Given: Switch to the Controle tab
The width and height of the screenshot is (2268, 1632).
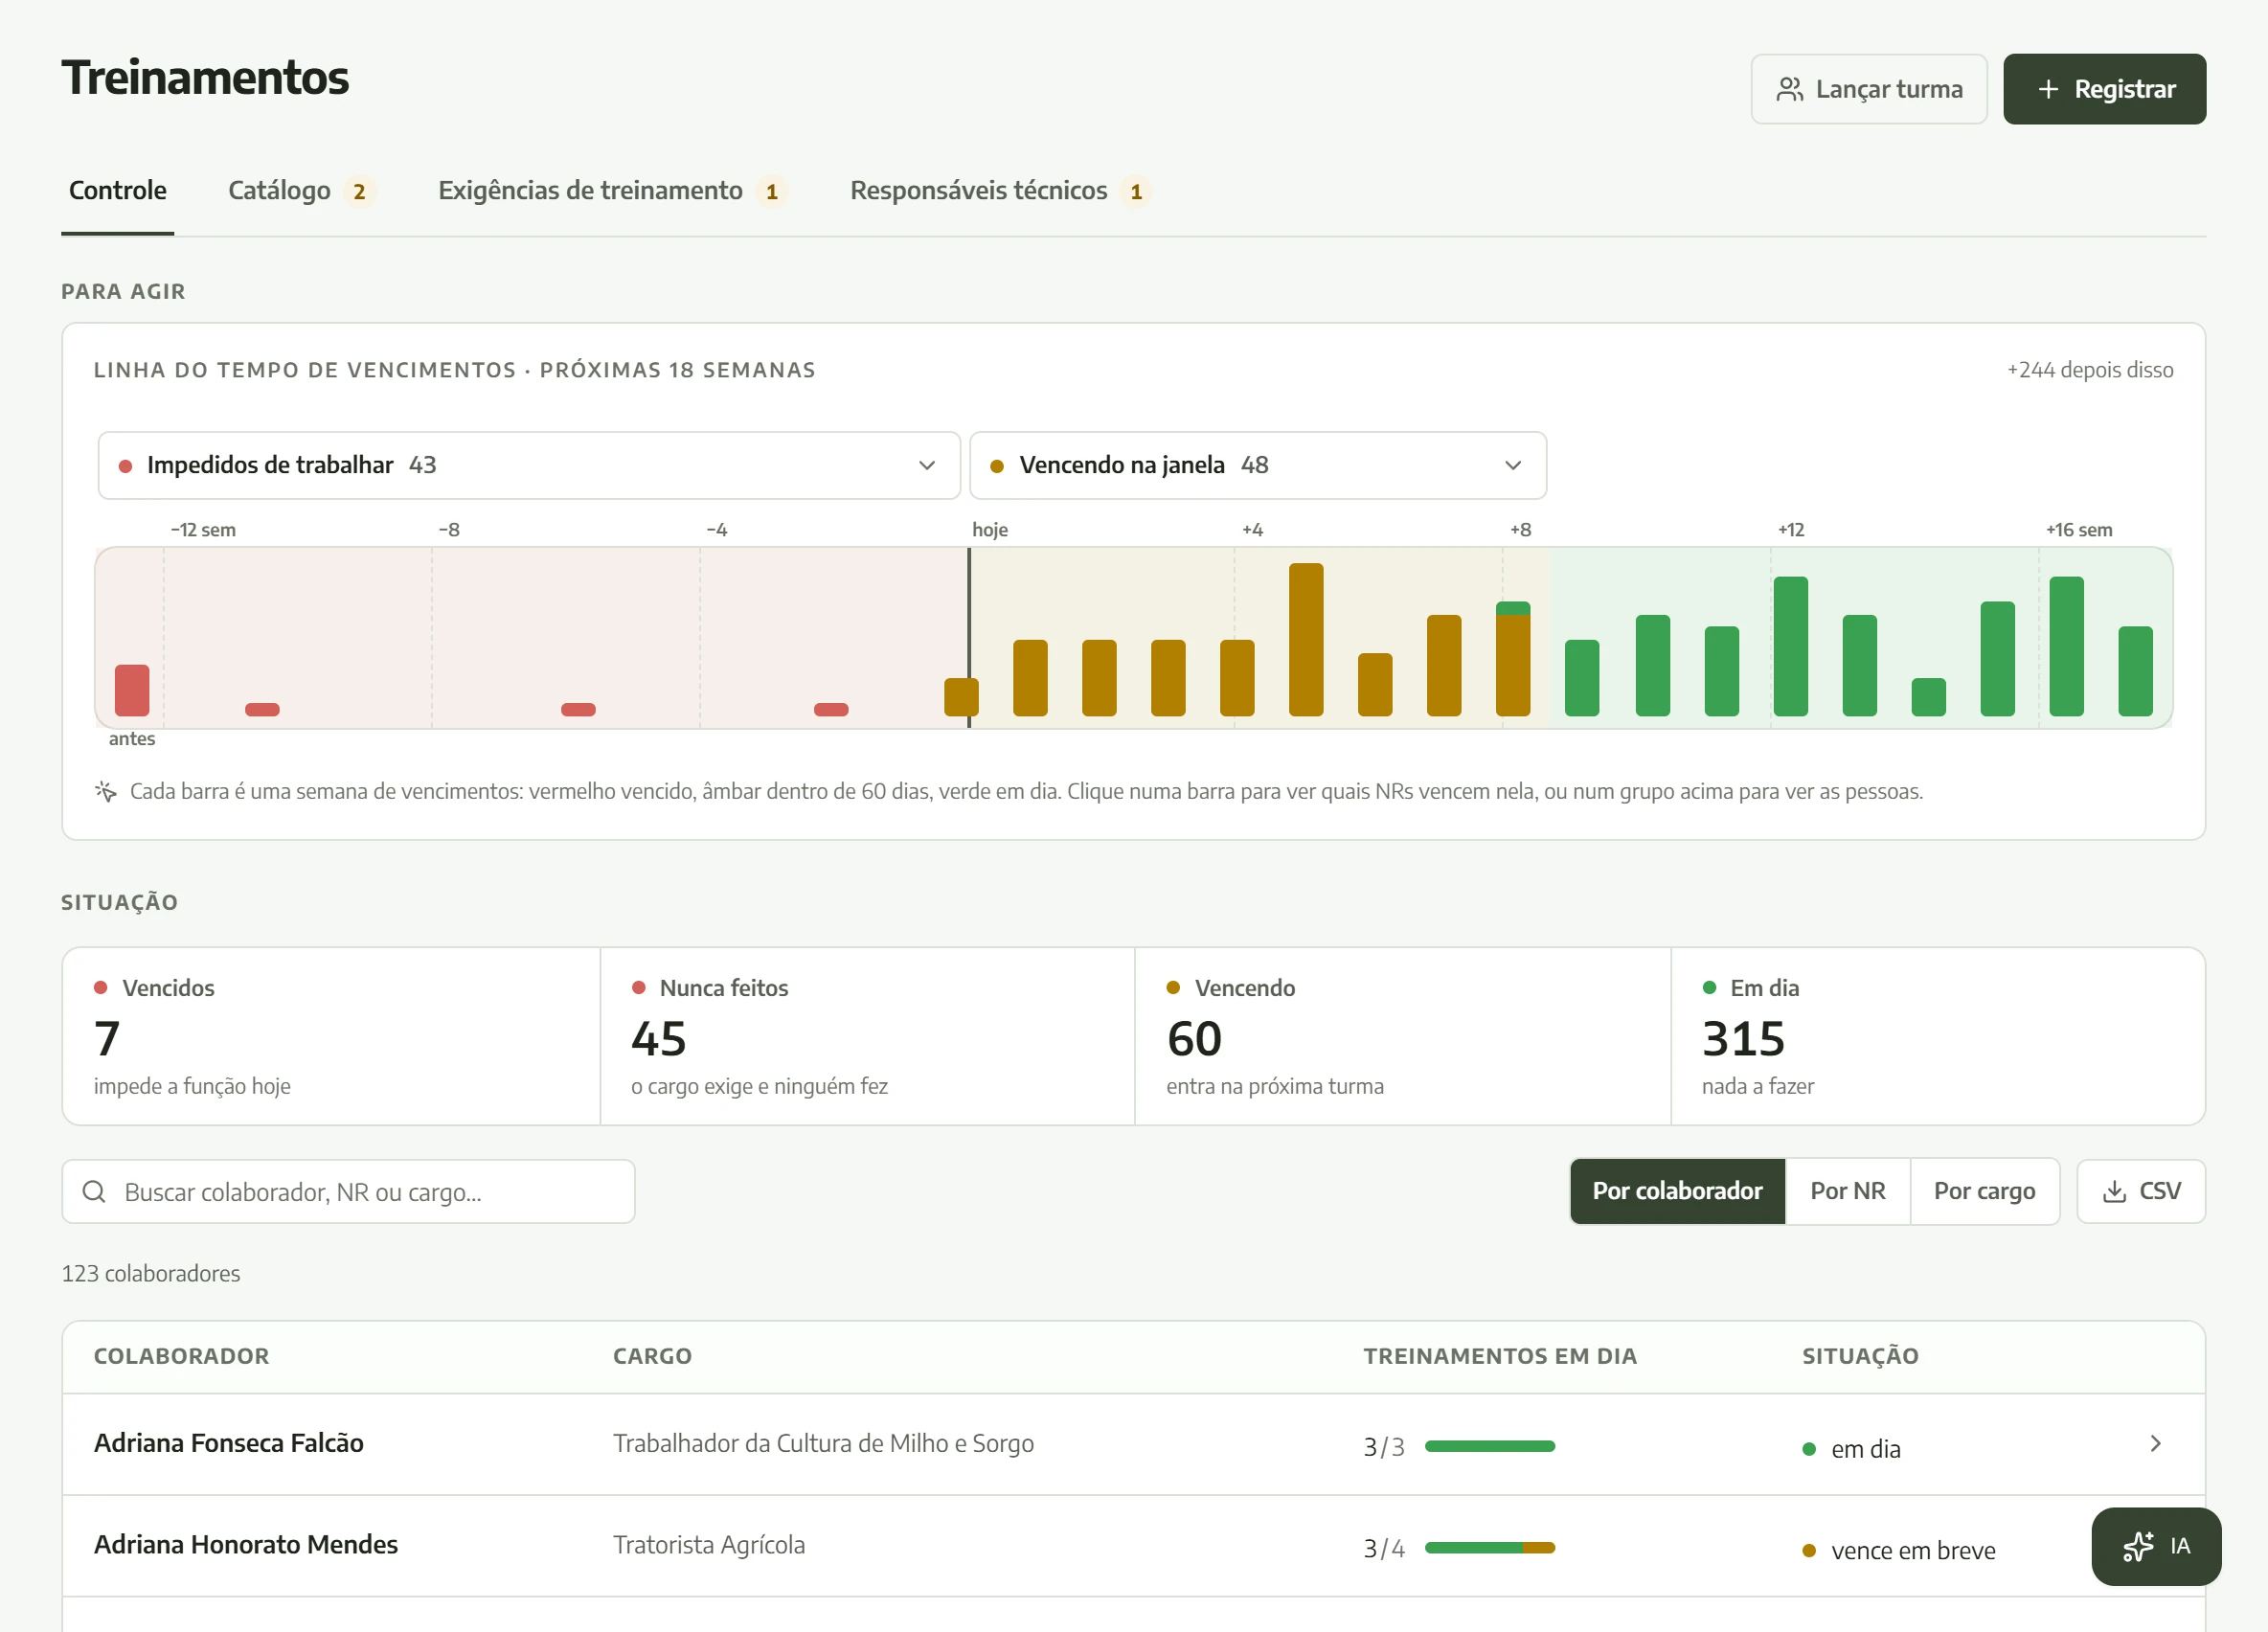Looking at the screenshot, I should pos(118,190).
